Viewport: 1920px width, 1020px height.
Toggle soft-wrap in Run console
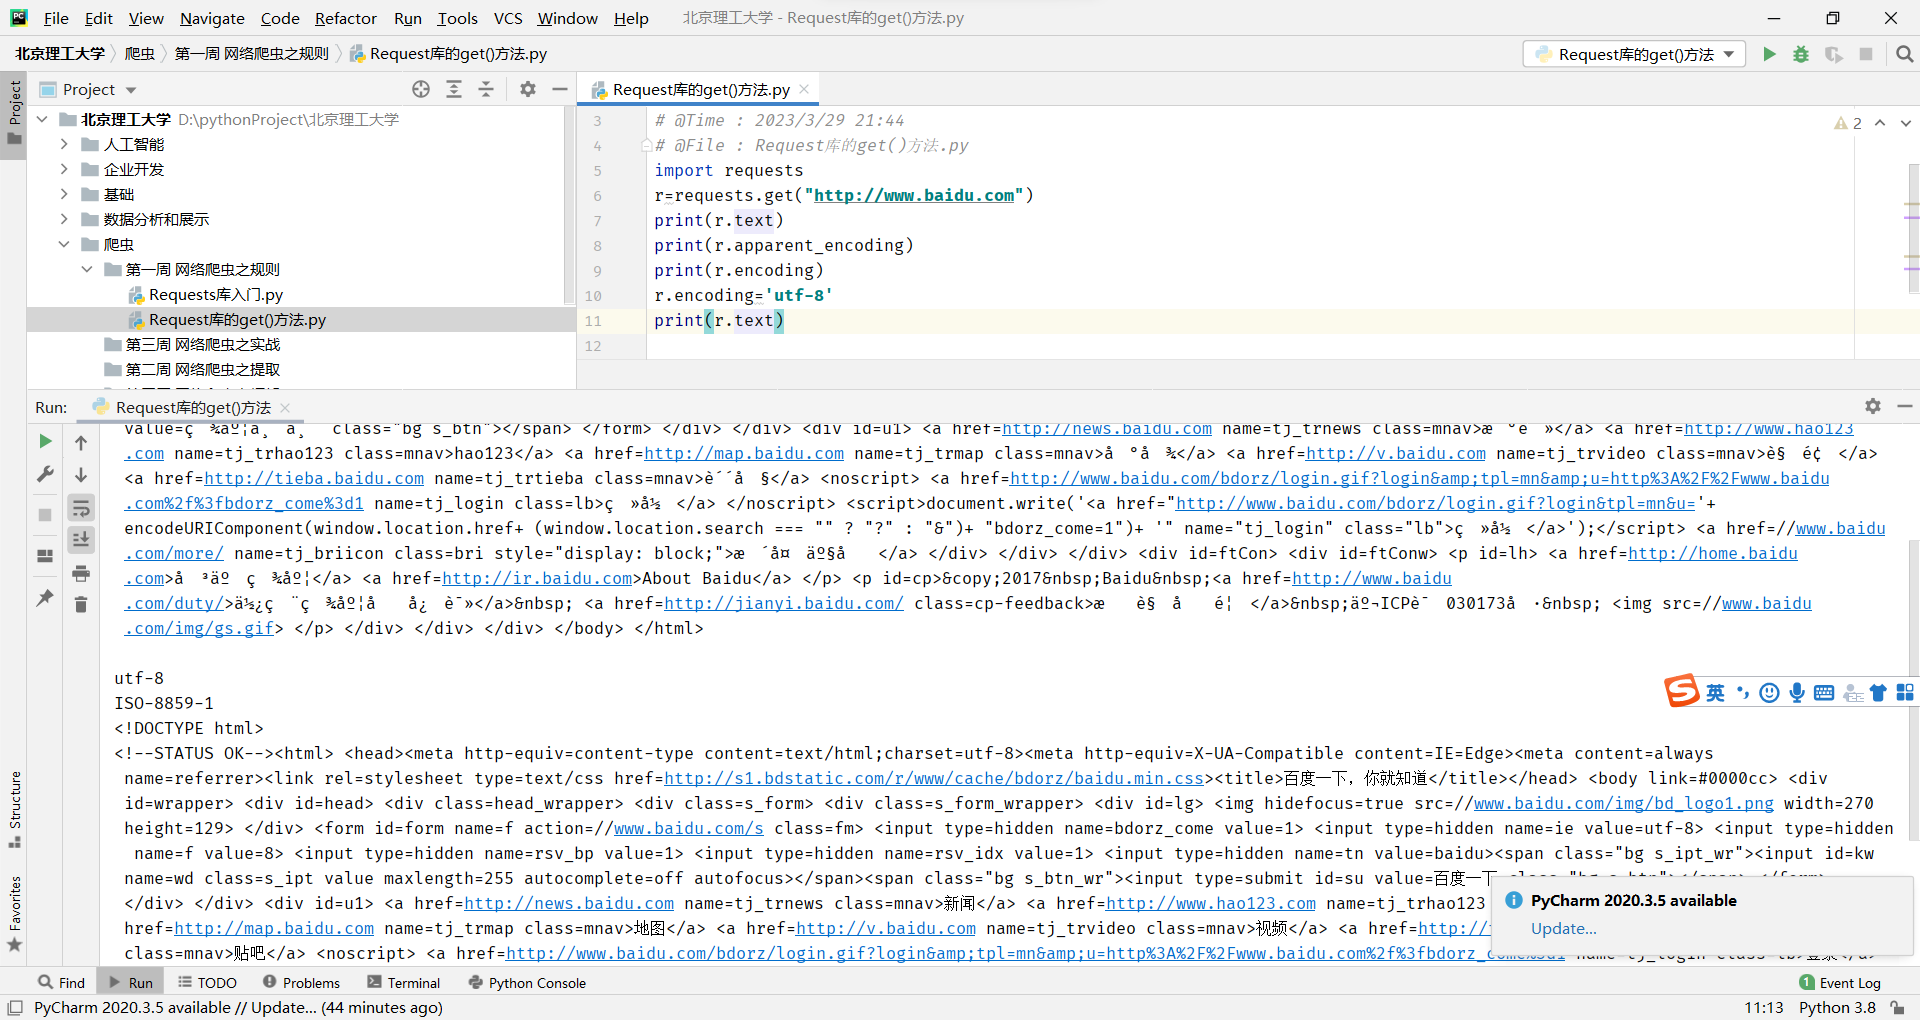[x=81, y=508]
